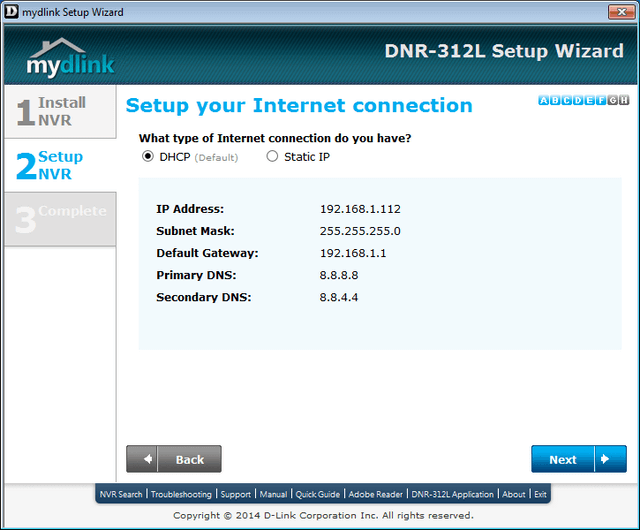Click the 'Subnet Mask:' label

(196, 231)
